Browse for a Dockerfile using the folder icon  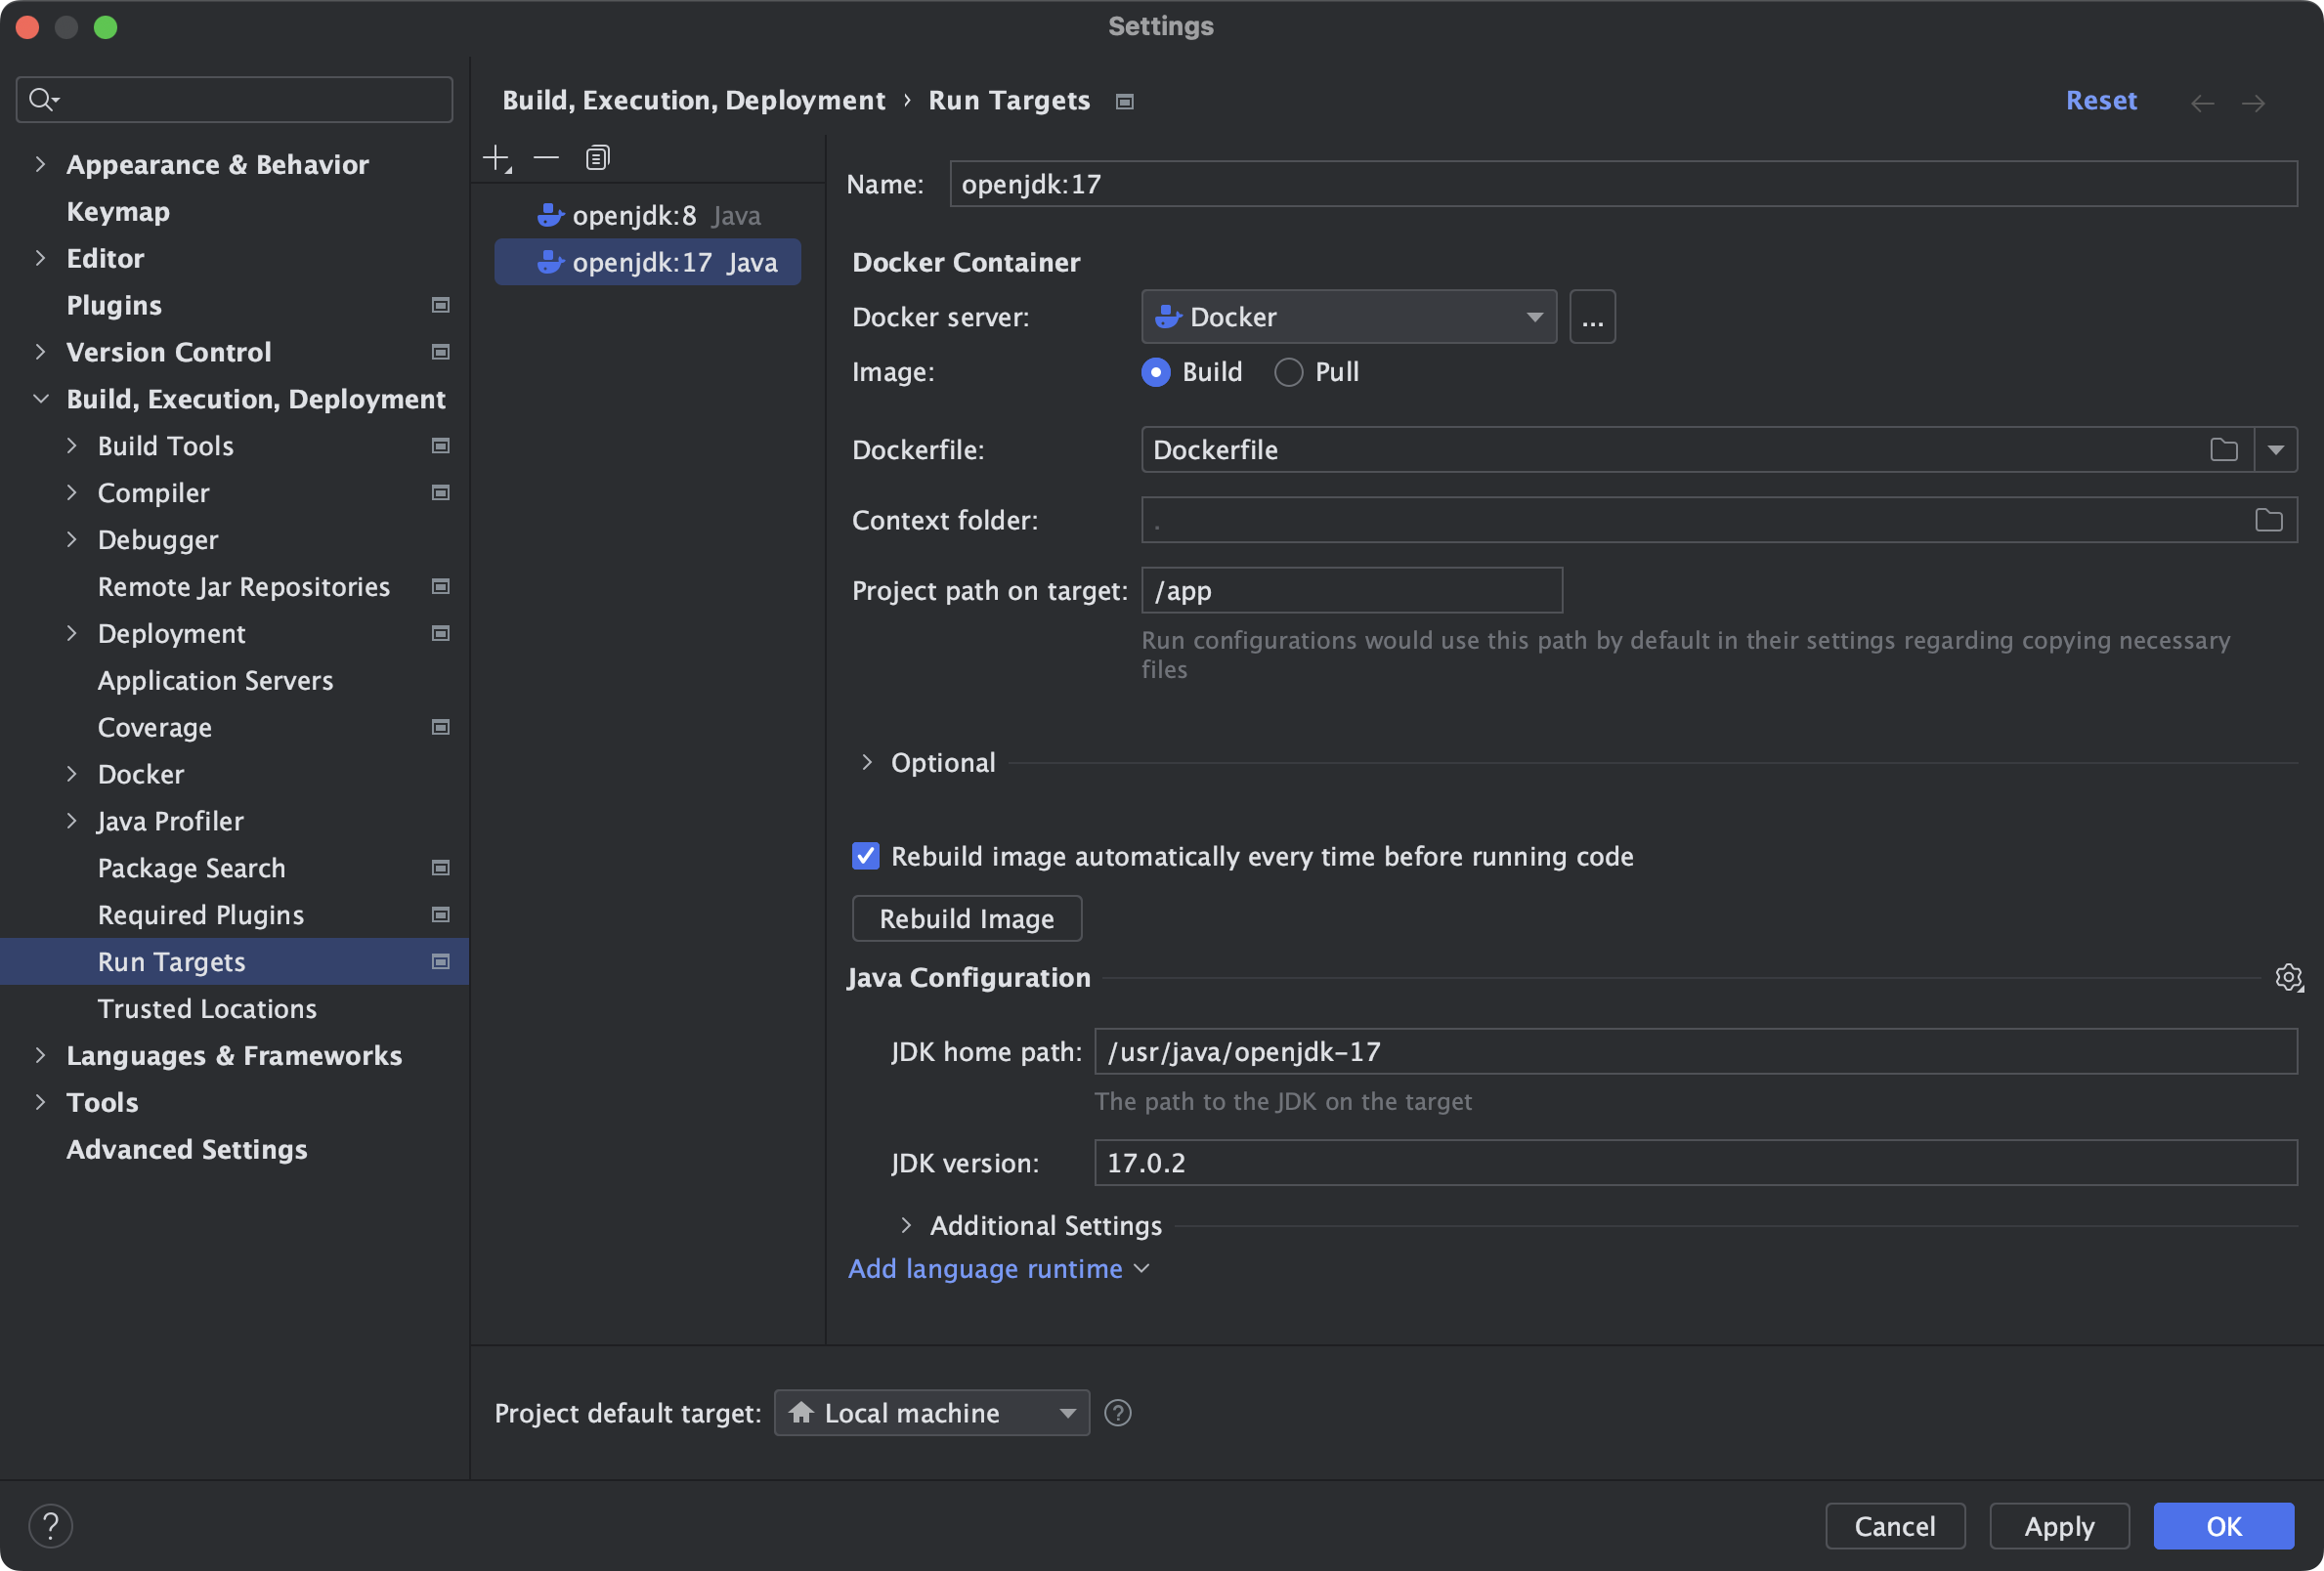click(x=2224, y=450)
